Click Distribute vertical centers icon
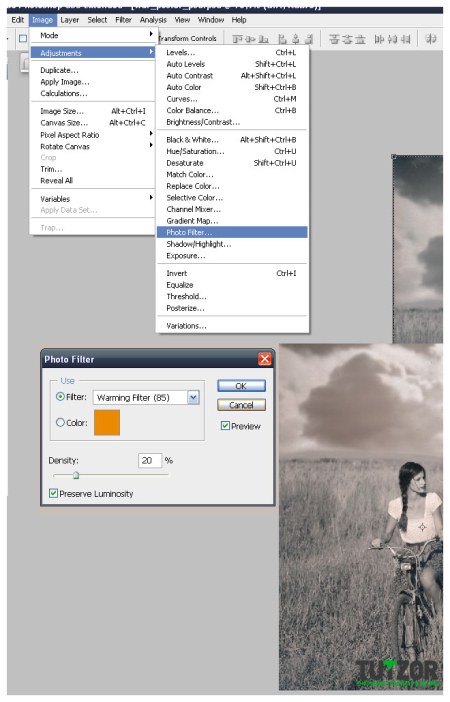 coord(347,39)
